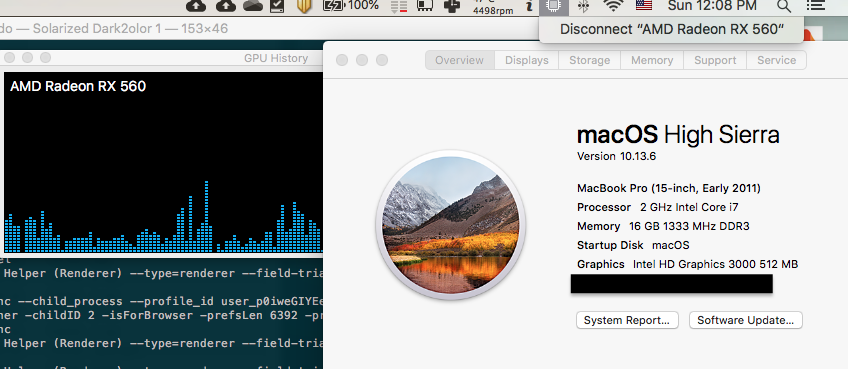This screenshot has height=369, width=848.
Task: Switch to the Displays tab
Action: 527,60
